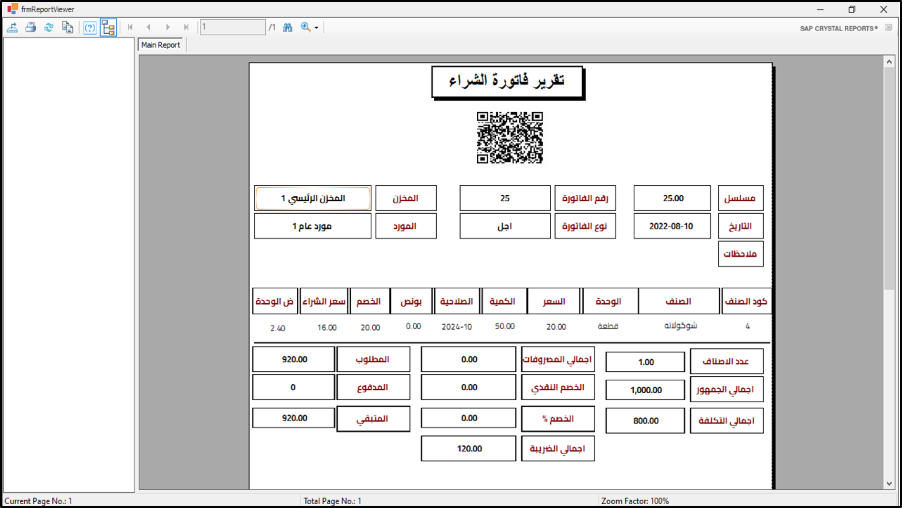Click the Copy icon in toolbar
902x508 pixels.
[67, 27]
